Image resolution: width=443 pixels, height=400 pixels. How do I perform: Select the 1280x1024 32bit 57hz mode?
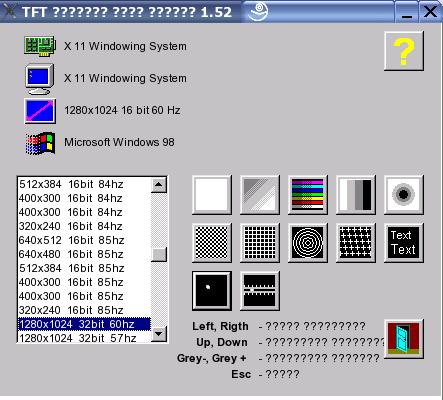84,338
